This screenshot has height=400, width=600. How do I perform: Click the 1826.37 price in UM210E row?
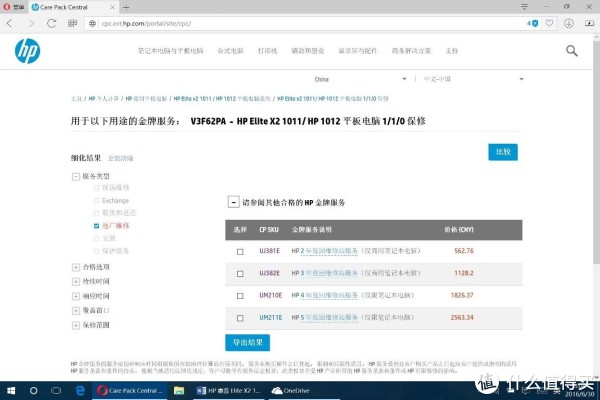[x=462, y=295]
